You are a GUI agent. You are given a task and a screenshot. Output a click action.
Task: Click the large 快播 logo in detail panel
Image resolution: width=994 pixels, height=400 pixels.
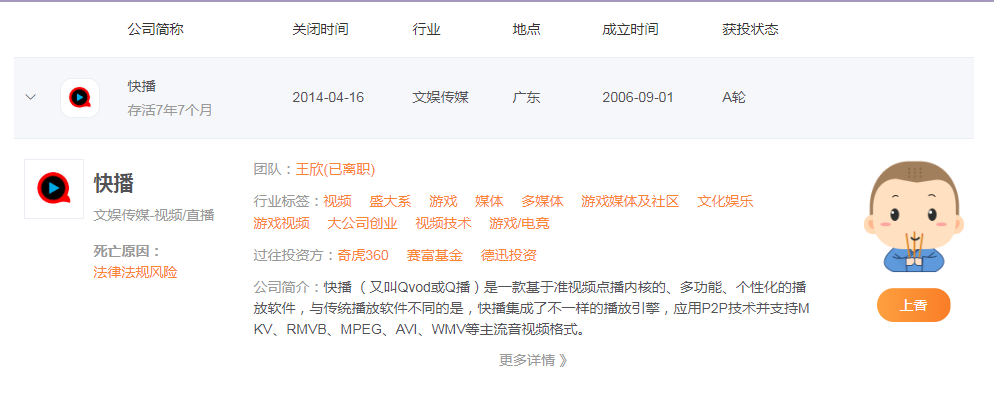(54, 188)
